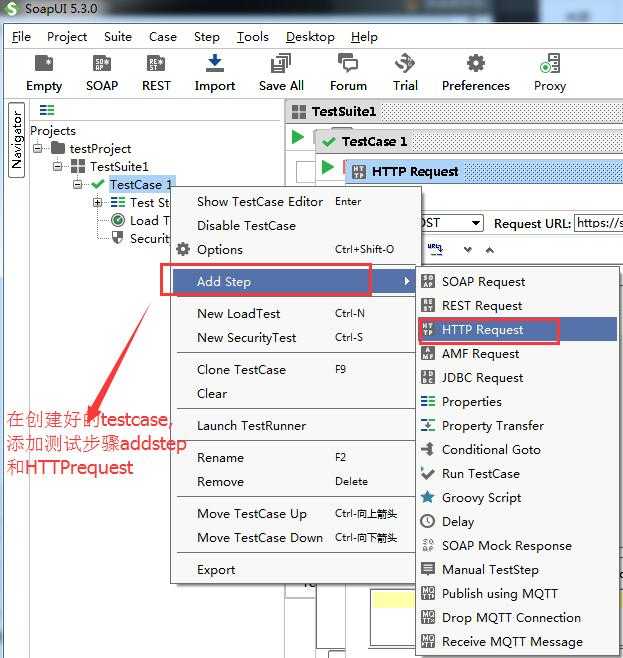Click Show TestCase Editor menu entry

(x=295, y=201)
